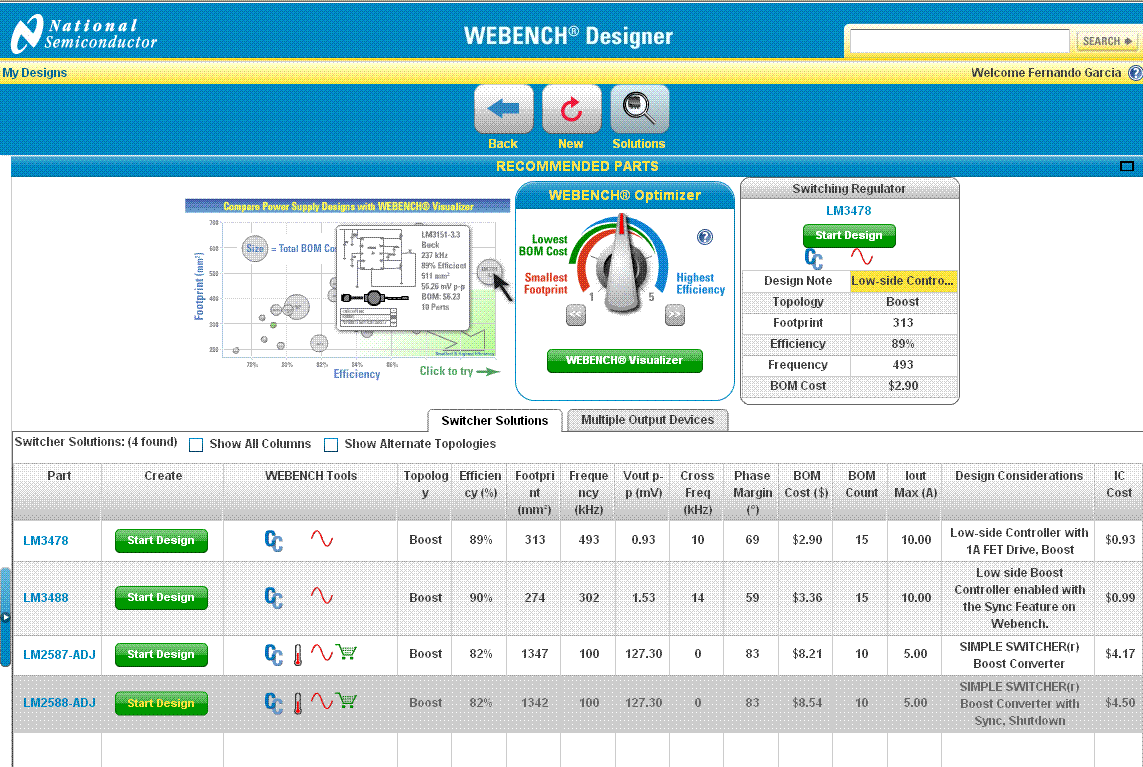
Task: Open thermal thermometer icon for LM2588-ADJ row
Action: click(x=297, y=704)
